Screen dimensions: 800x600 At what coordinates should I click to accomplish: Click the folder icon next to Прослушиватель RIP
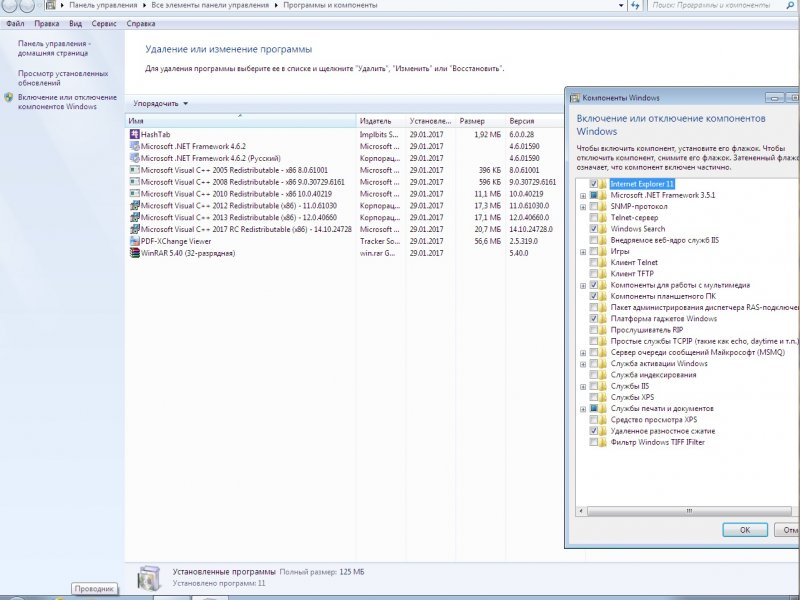[x=603, y=330]
